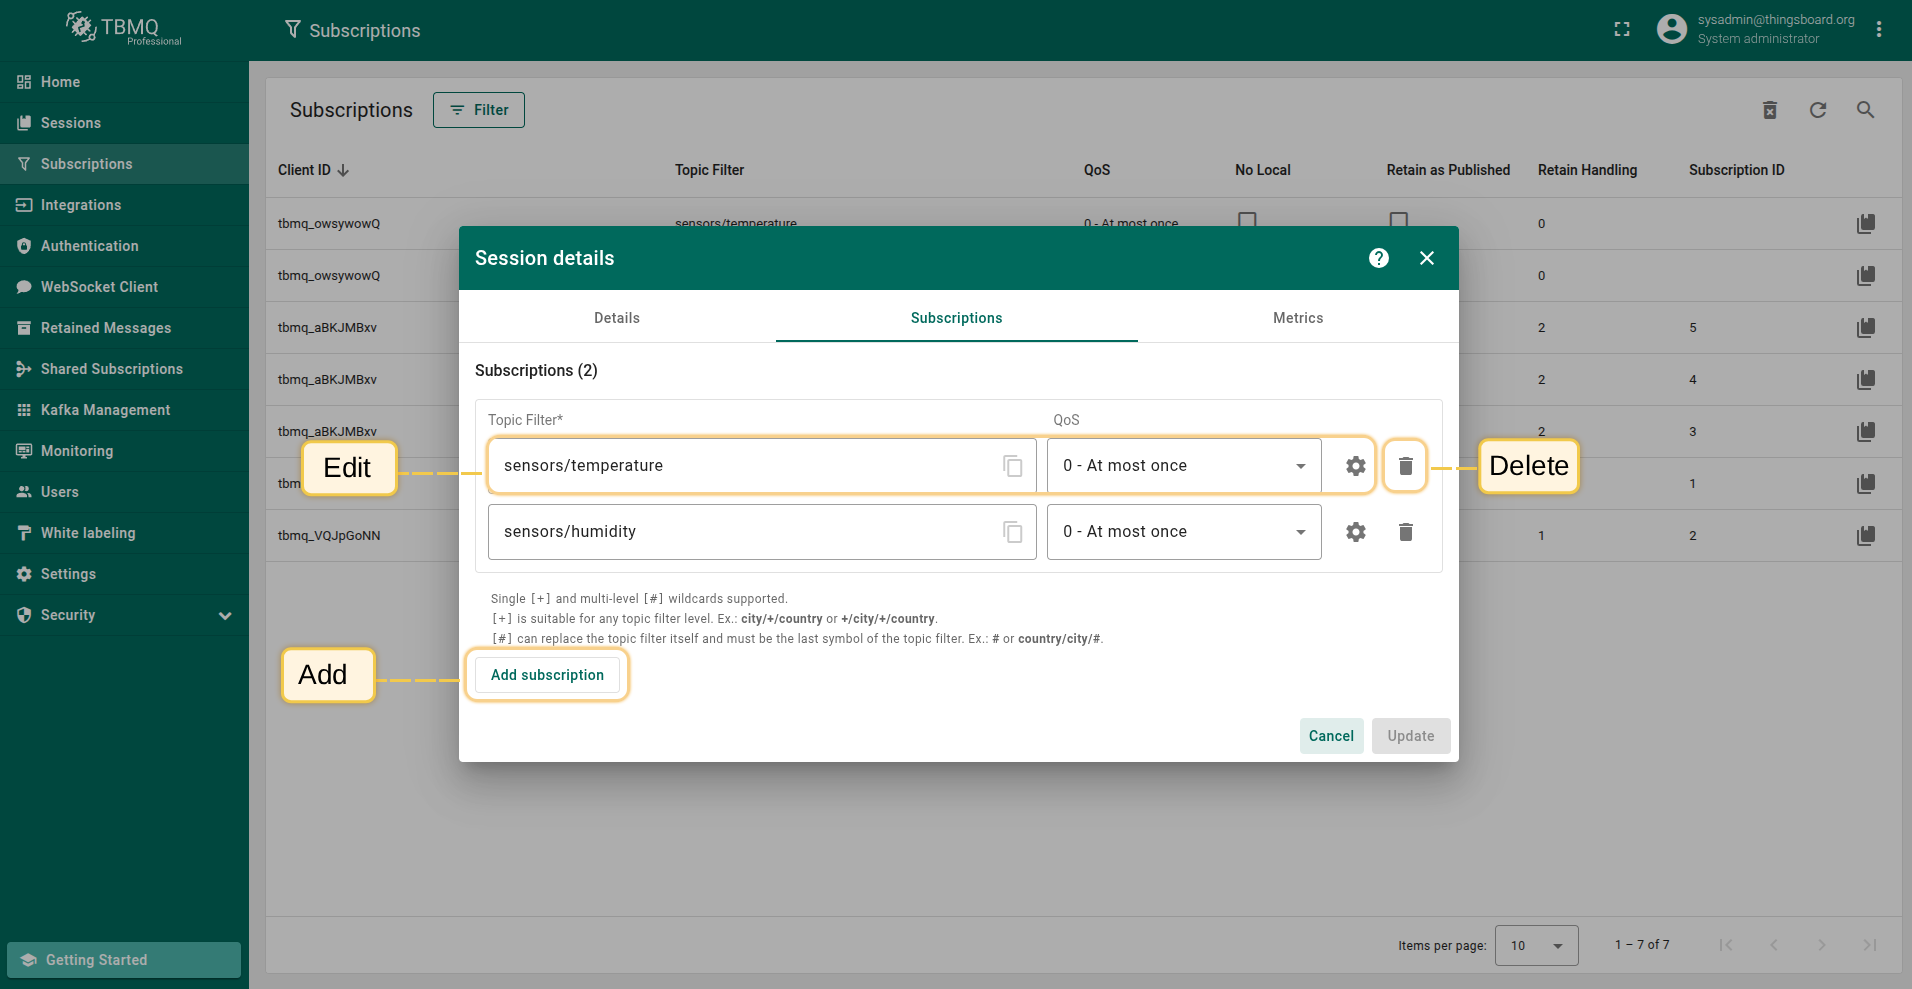Viewport: 1912px width, 989px height.
Task: Cancel the Session details dialog
Action: click(x=1330, y=736)
